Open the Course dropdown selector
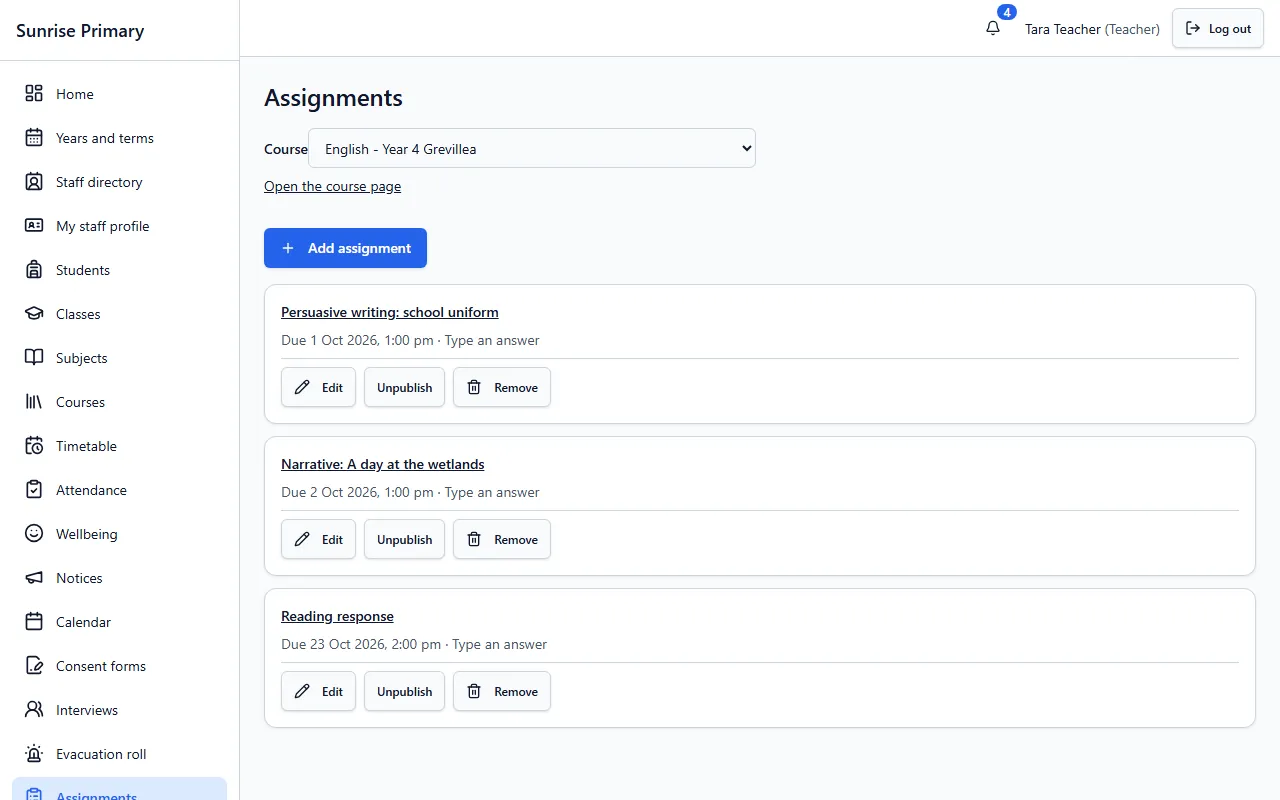The height and width of the screenshot is (800, 1280). (532, 148)
